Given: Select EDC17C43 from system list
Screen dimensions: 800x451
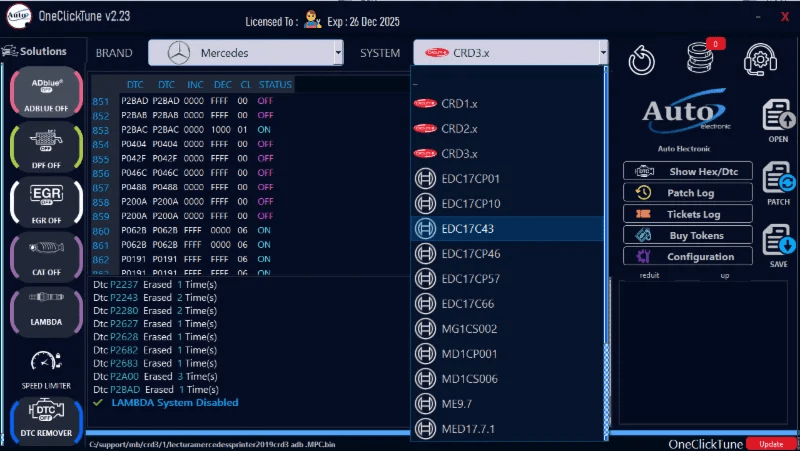Looking at the screenshot, I should pyautogui.click(x=508, y=229).
